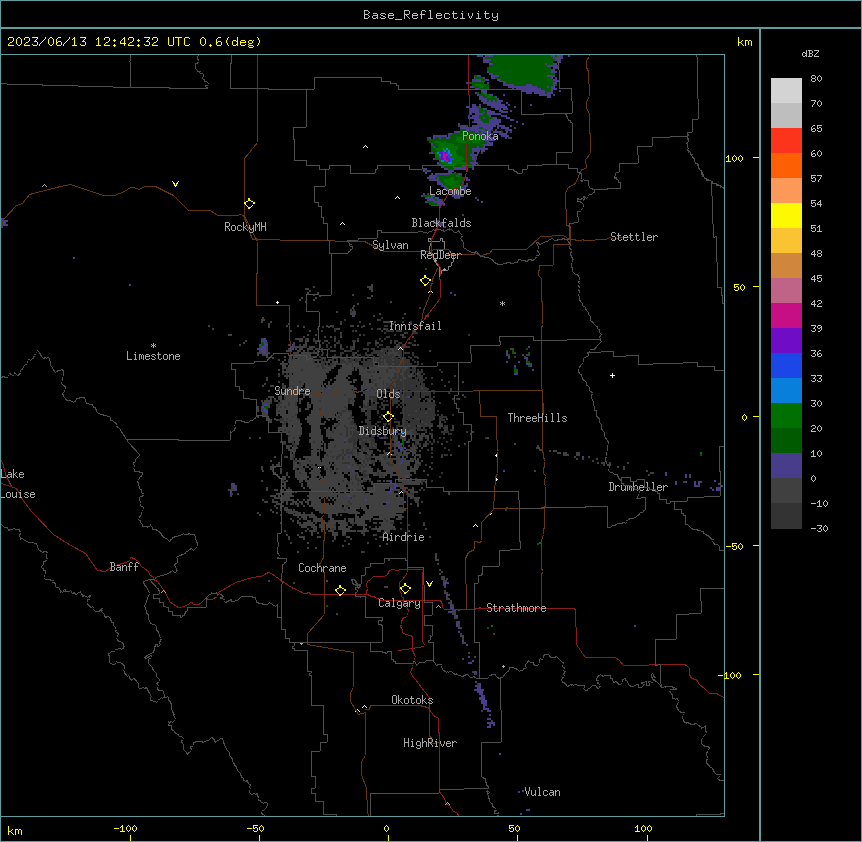Click the yellow diamond marker below Cochrane
The width and height of the screenshot is (862, 842).
(340, 590)
